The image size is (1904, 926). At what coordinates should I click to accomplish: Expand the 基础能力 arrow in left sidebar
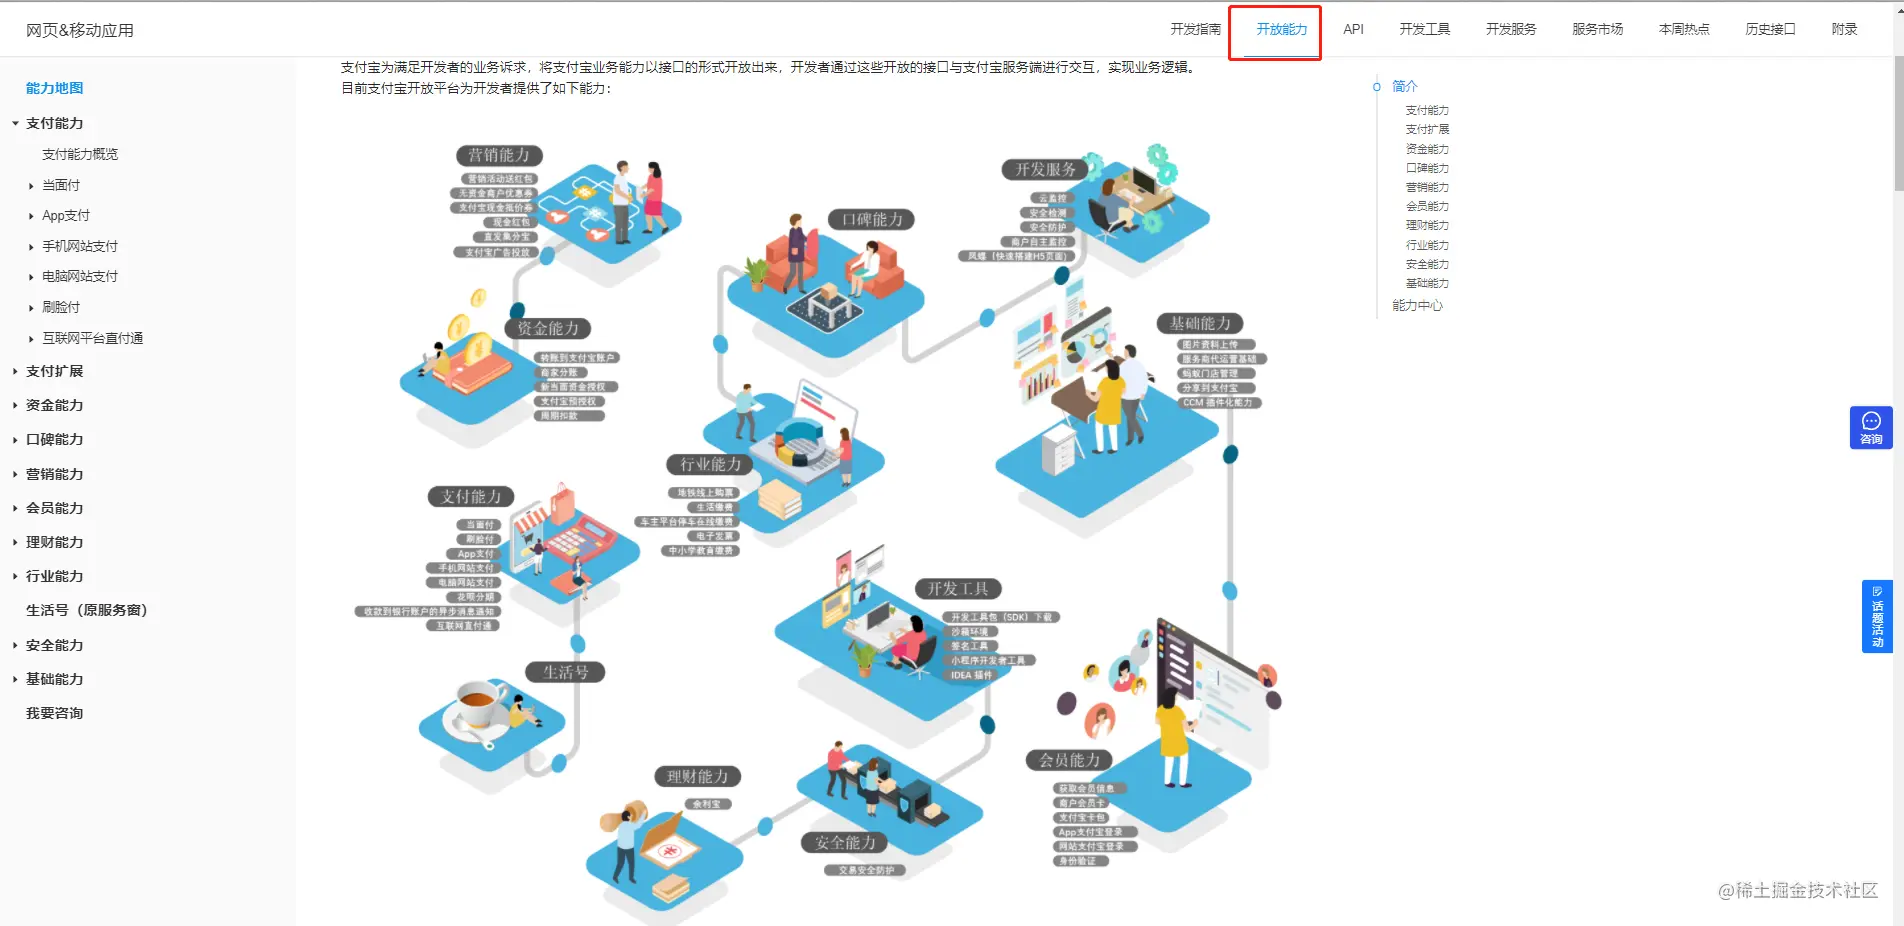[15, 679]
